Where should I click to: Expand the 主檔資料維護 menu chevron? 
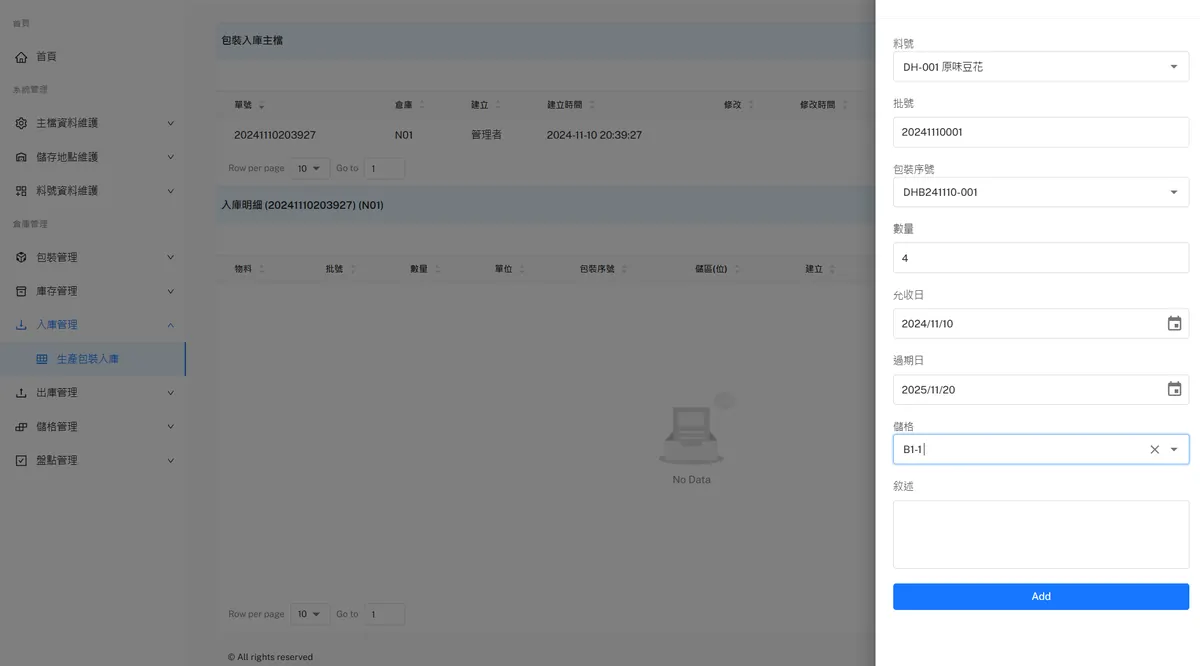pyautogui.click(x=170, y=123)
